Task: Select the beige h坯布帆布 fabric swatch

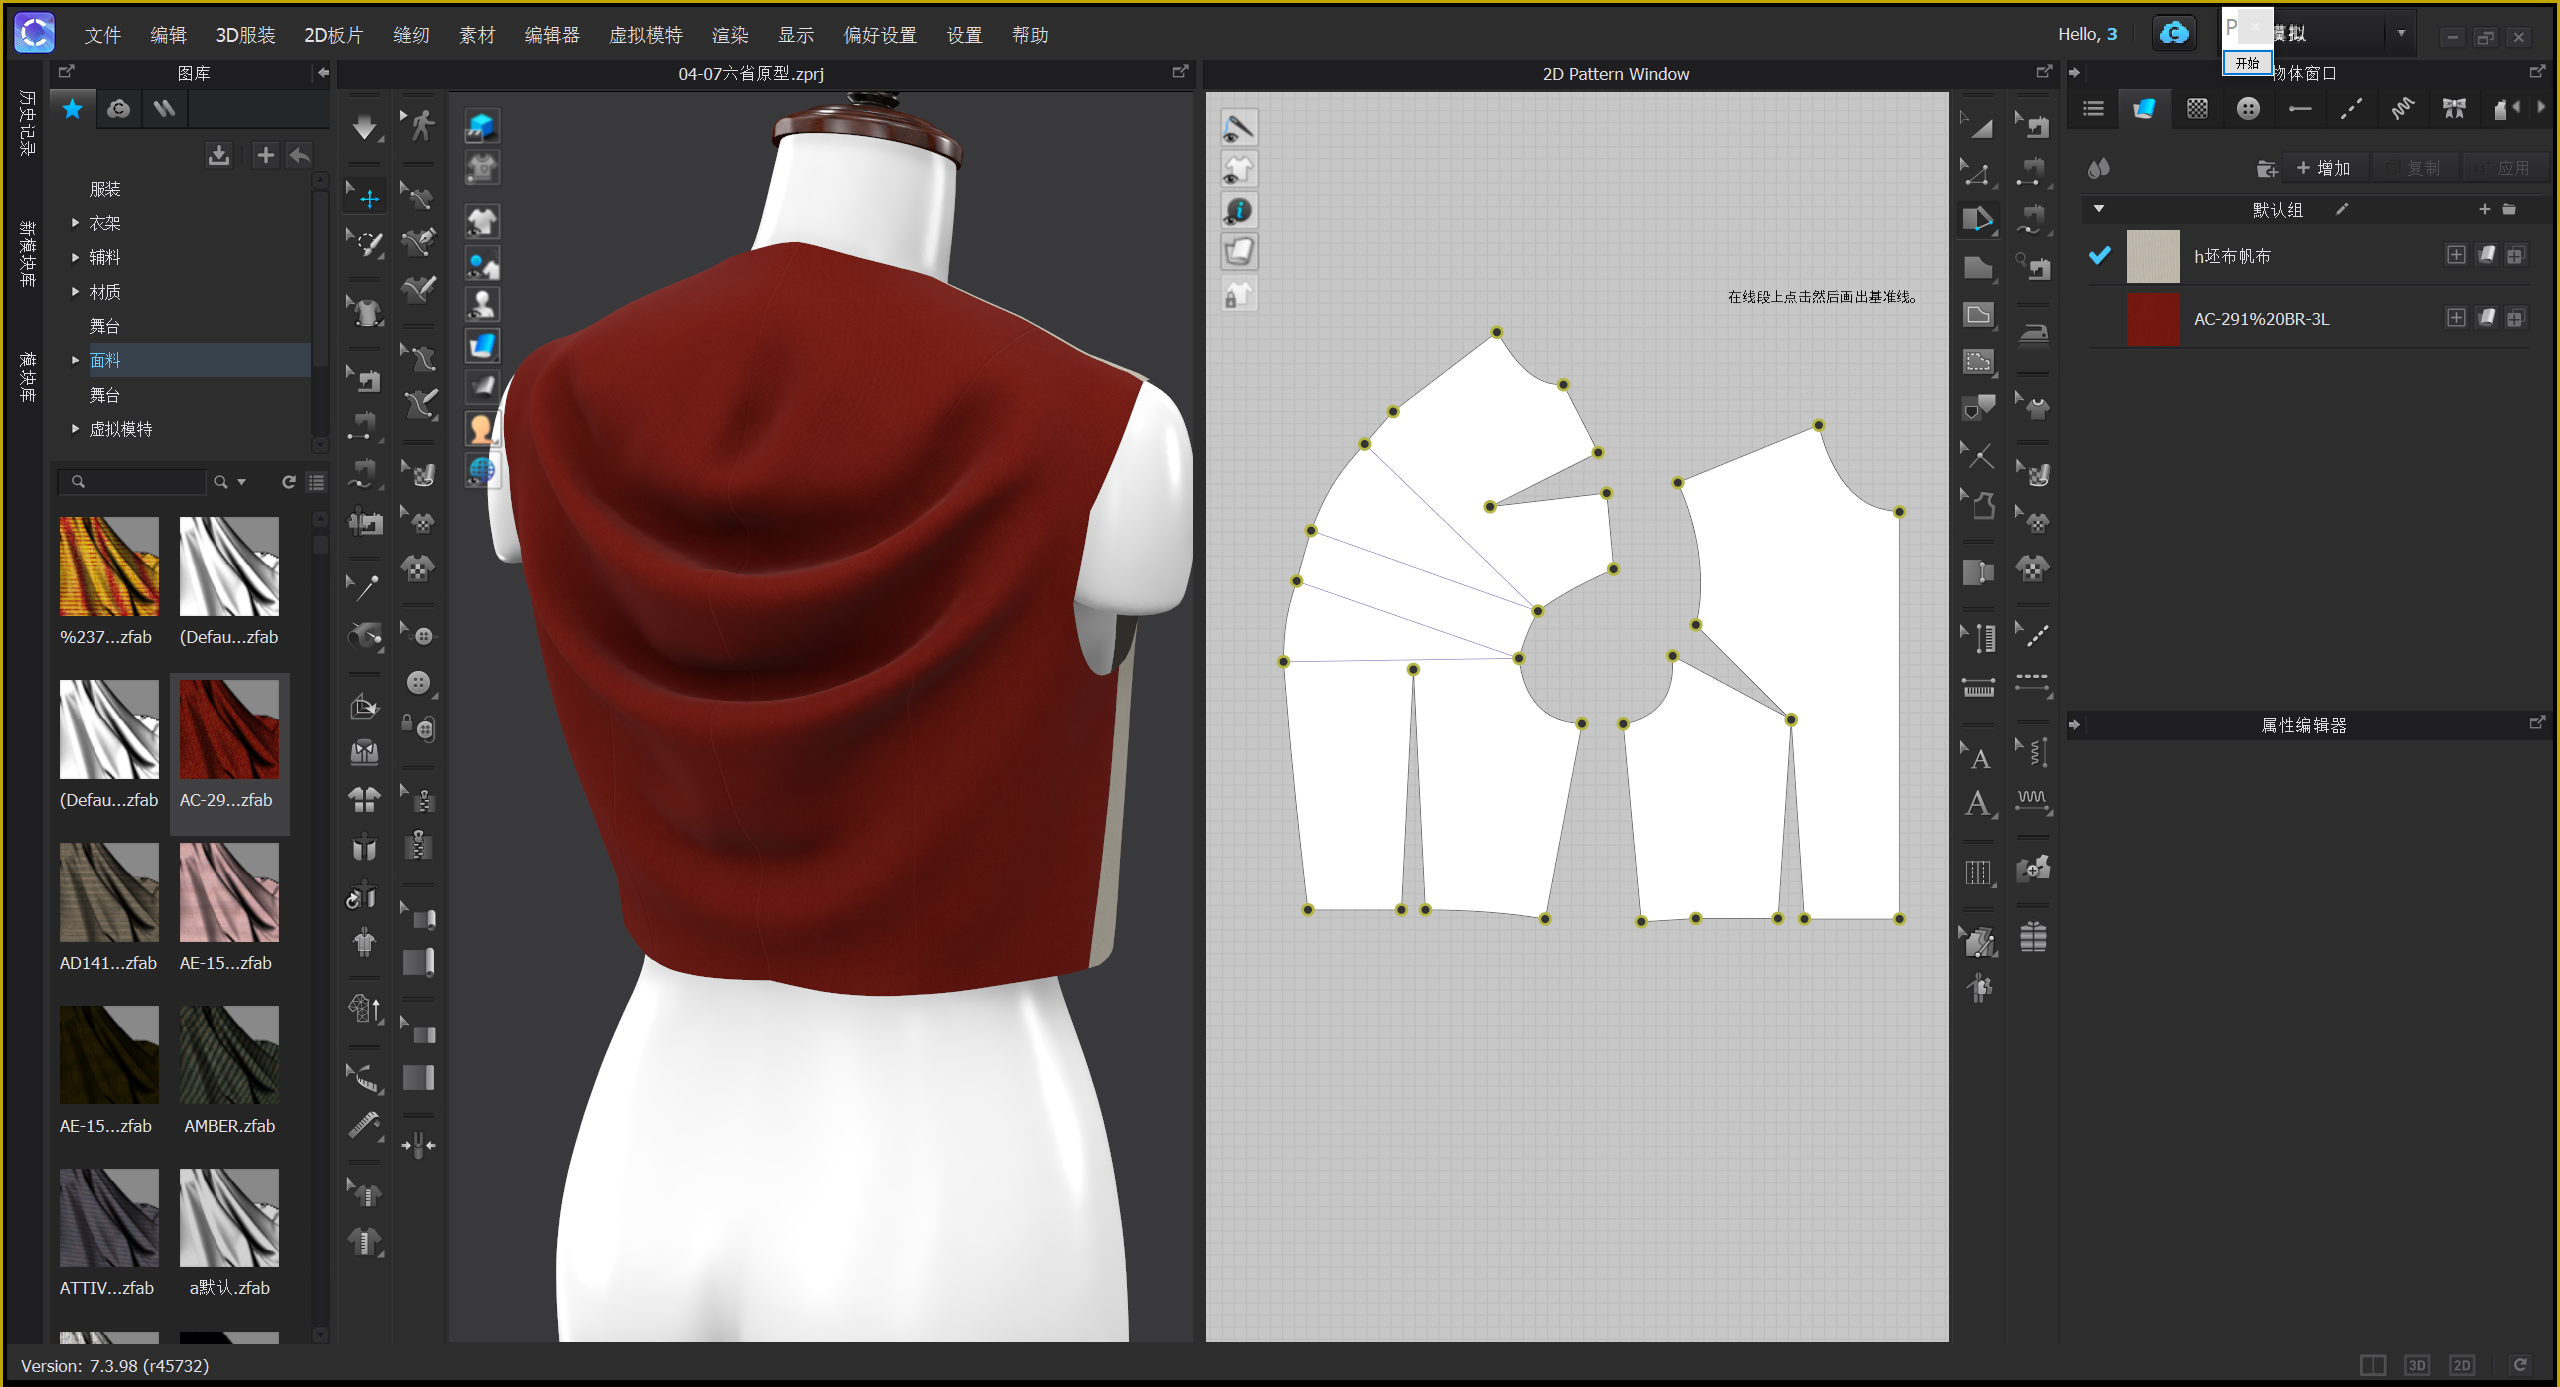Action: coord(2153,257)
